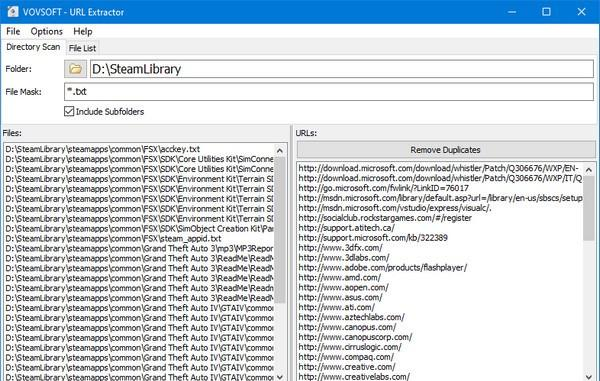Open the Help menu

[x=83, y=31]
